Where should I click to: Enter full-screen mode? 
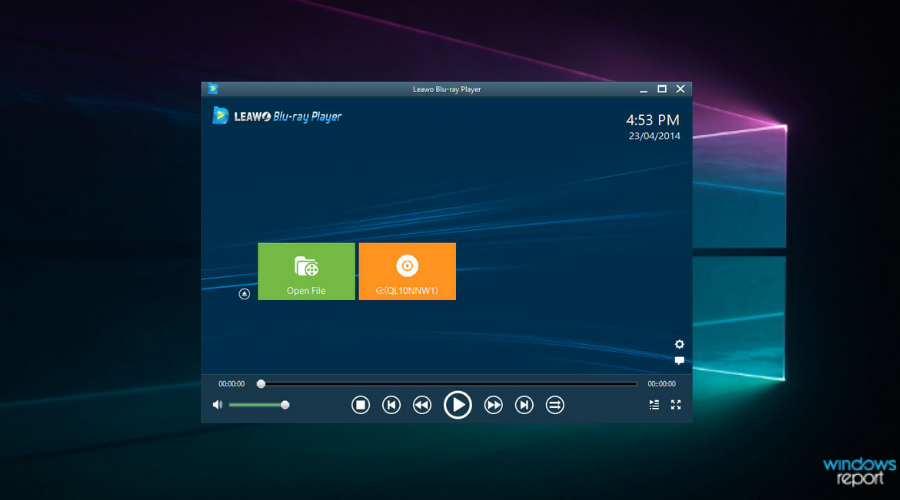point(676,405)
